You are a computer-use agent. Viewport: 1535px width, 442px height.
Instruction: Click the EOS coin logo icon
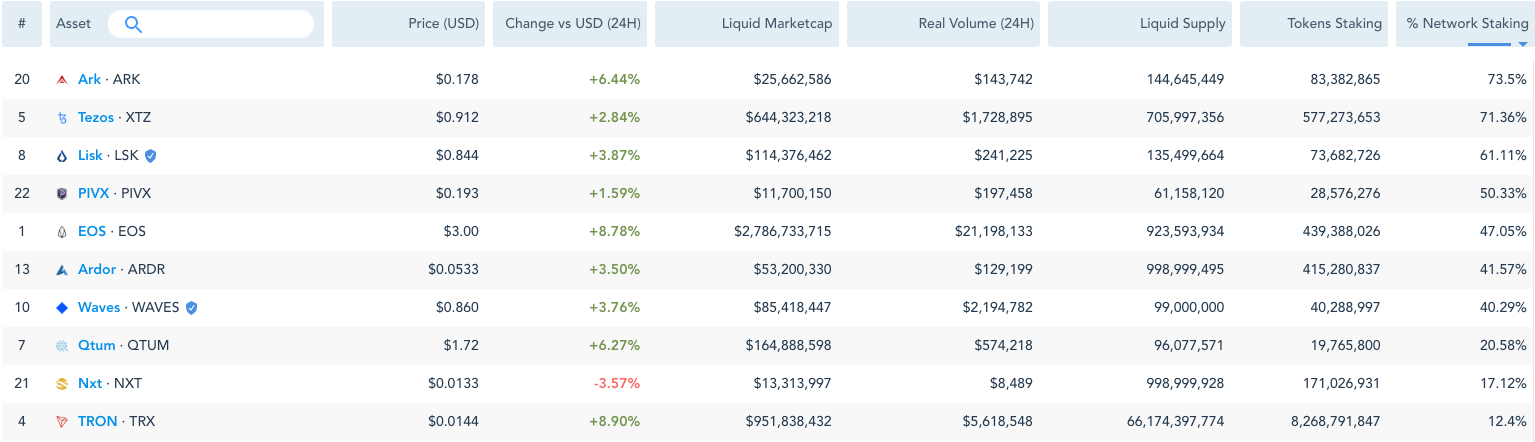click(62, 231)
